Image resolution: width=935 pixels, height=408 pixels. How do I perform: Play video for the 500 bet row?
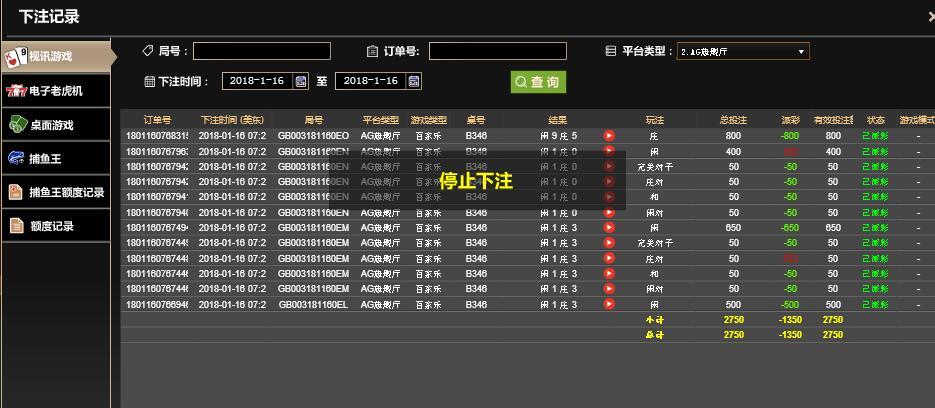609,305
